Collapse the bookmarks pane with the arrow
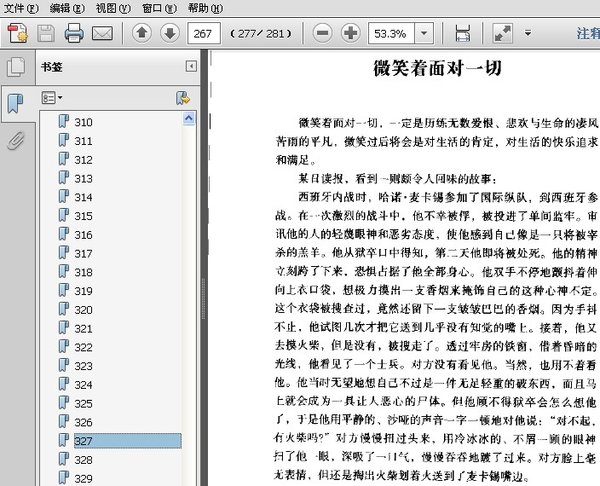 191,67
